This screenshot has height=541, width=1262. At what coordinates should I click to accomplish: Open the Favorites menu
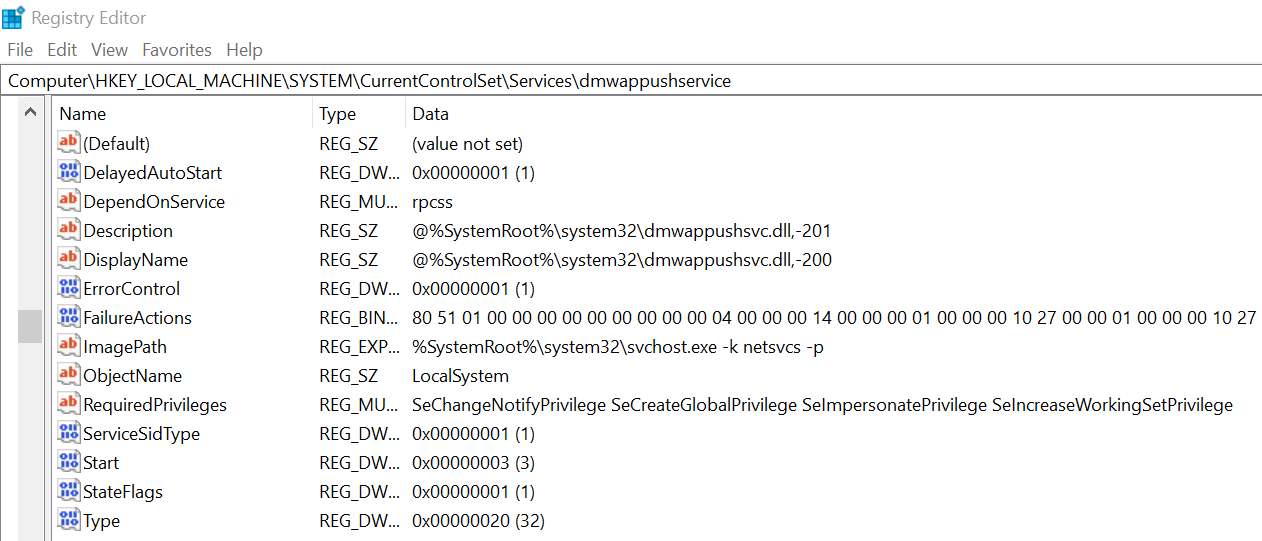[177, 50]
